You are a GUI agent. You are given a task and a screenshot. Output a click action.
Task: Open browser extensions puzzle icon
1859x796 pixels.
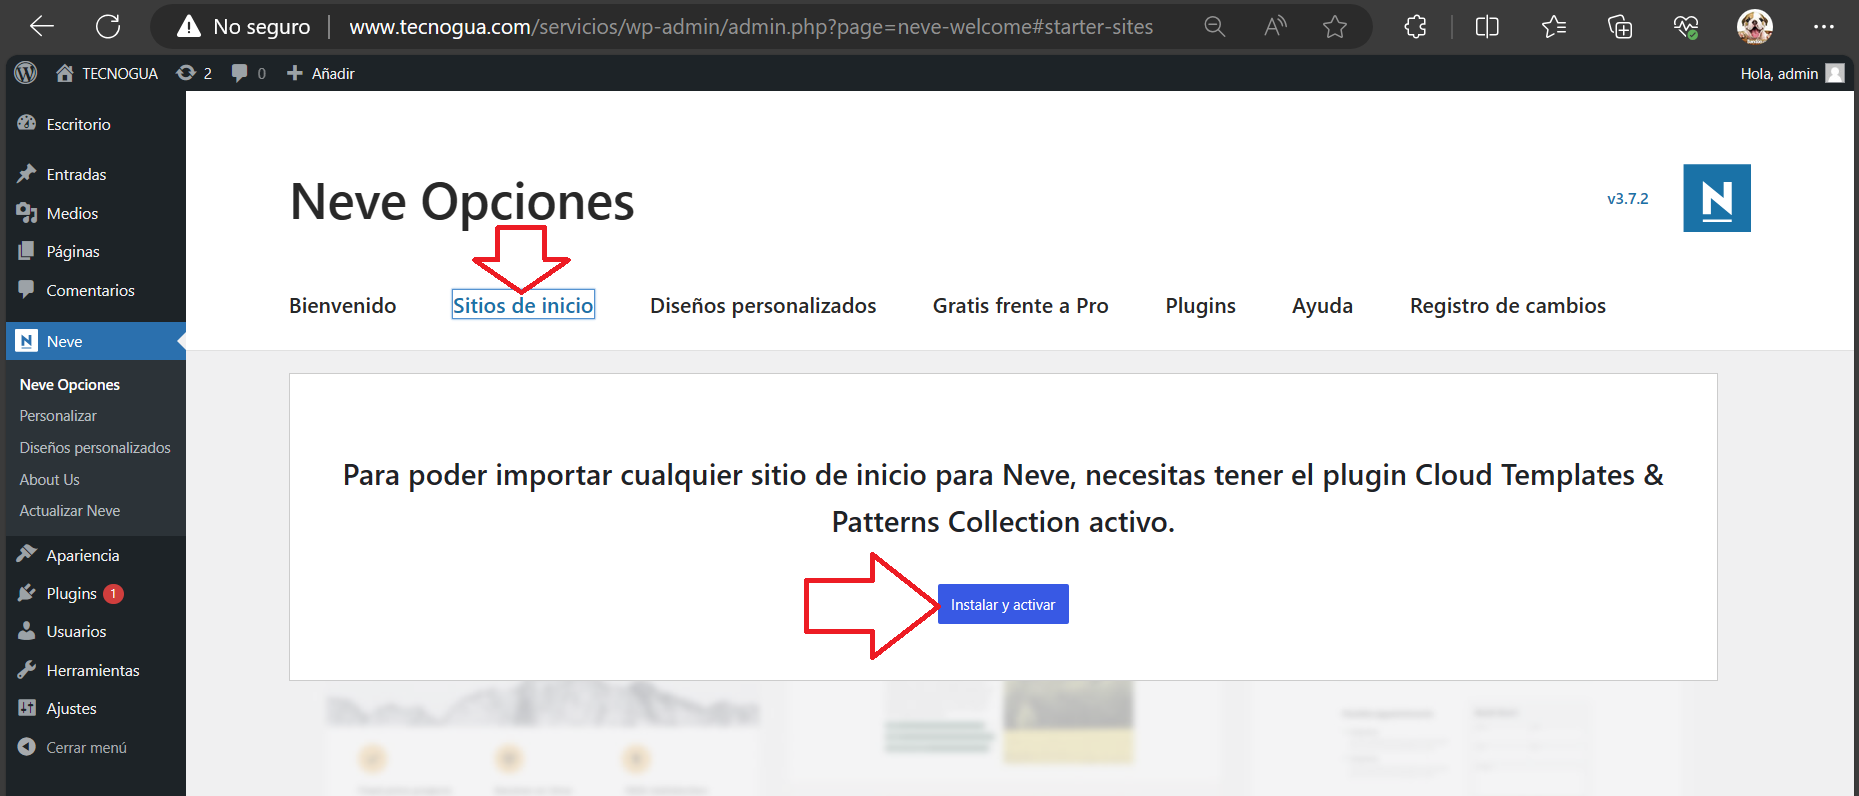tap(1416, 27)
